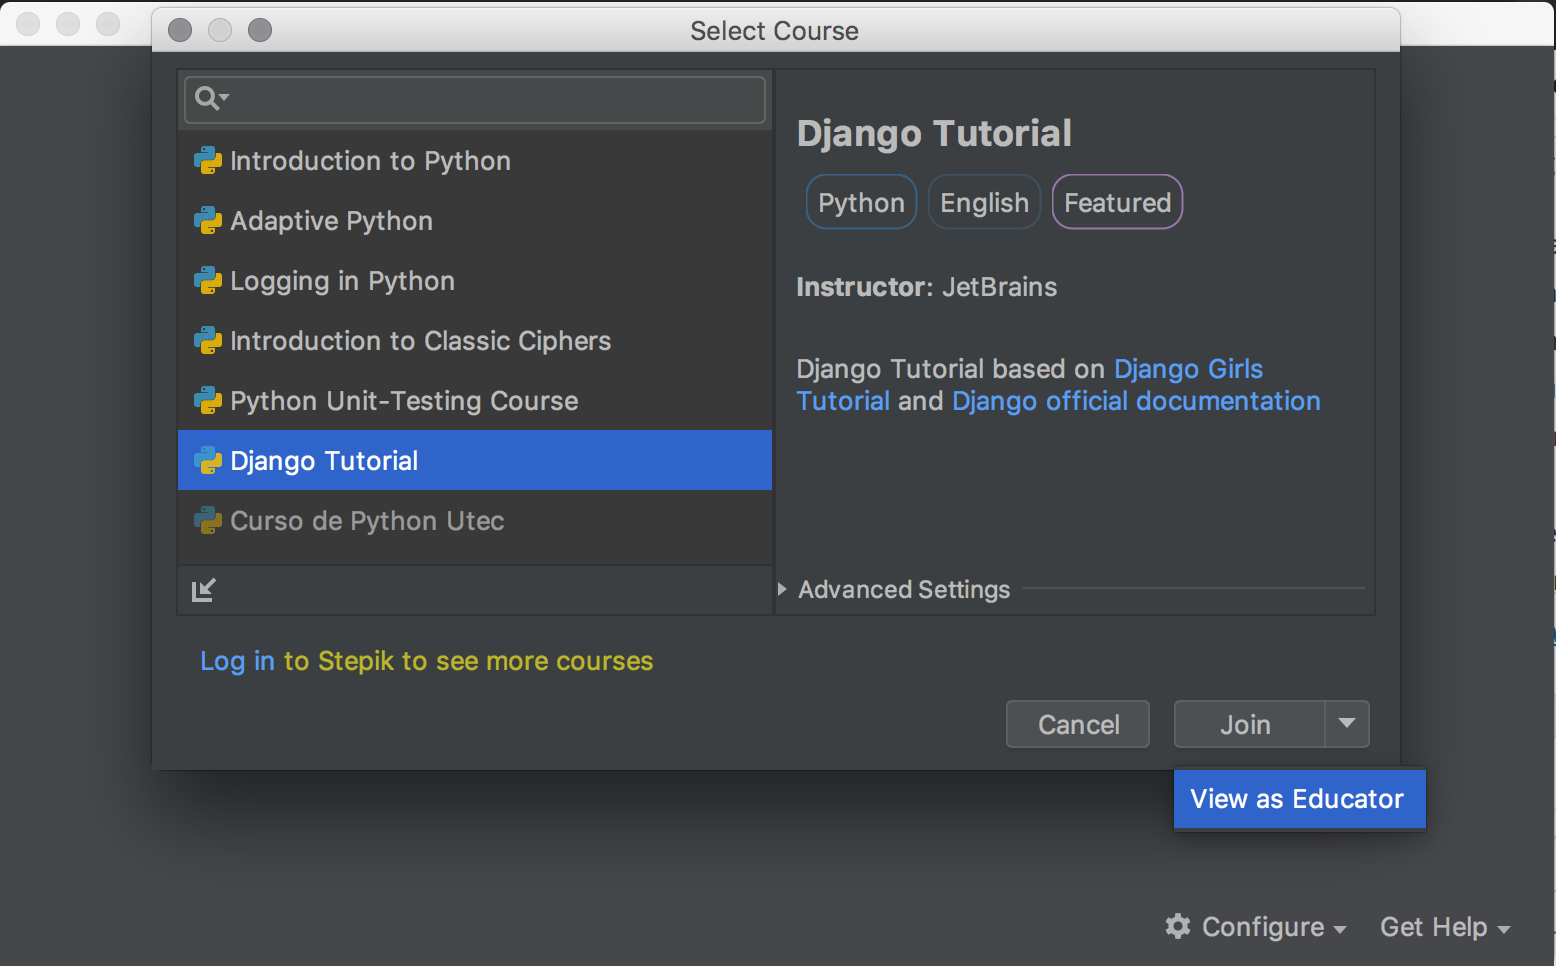This screenshot has height=966, width=1556.
Task: Click the Join button
Action: pos(1249,724)
